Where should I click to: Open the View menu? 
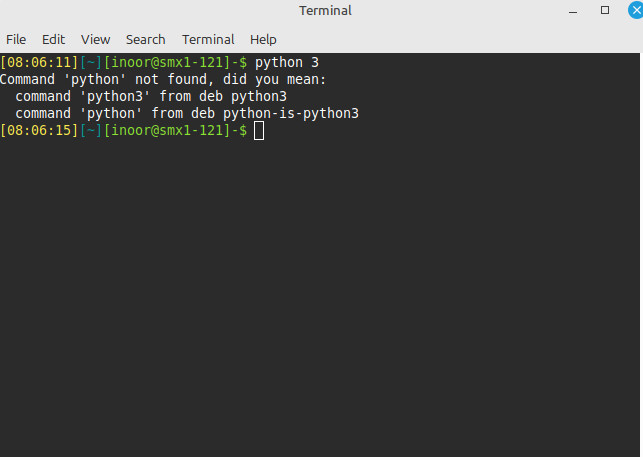coord(96,39)
